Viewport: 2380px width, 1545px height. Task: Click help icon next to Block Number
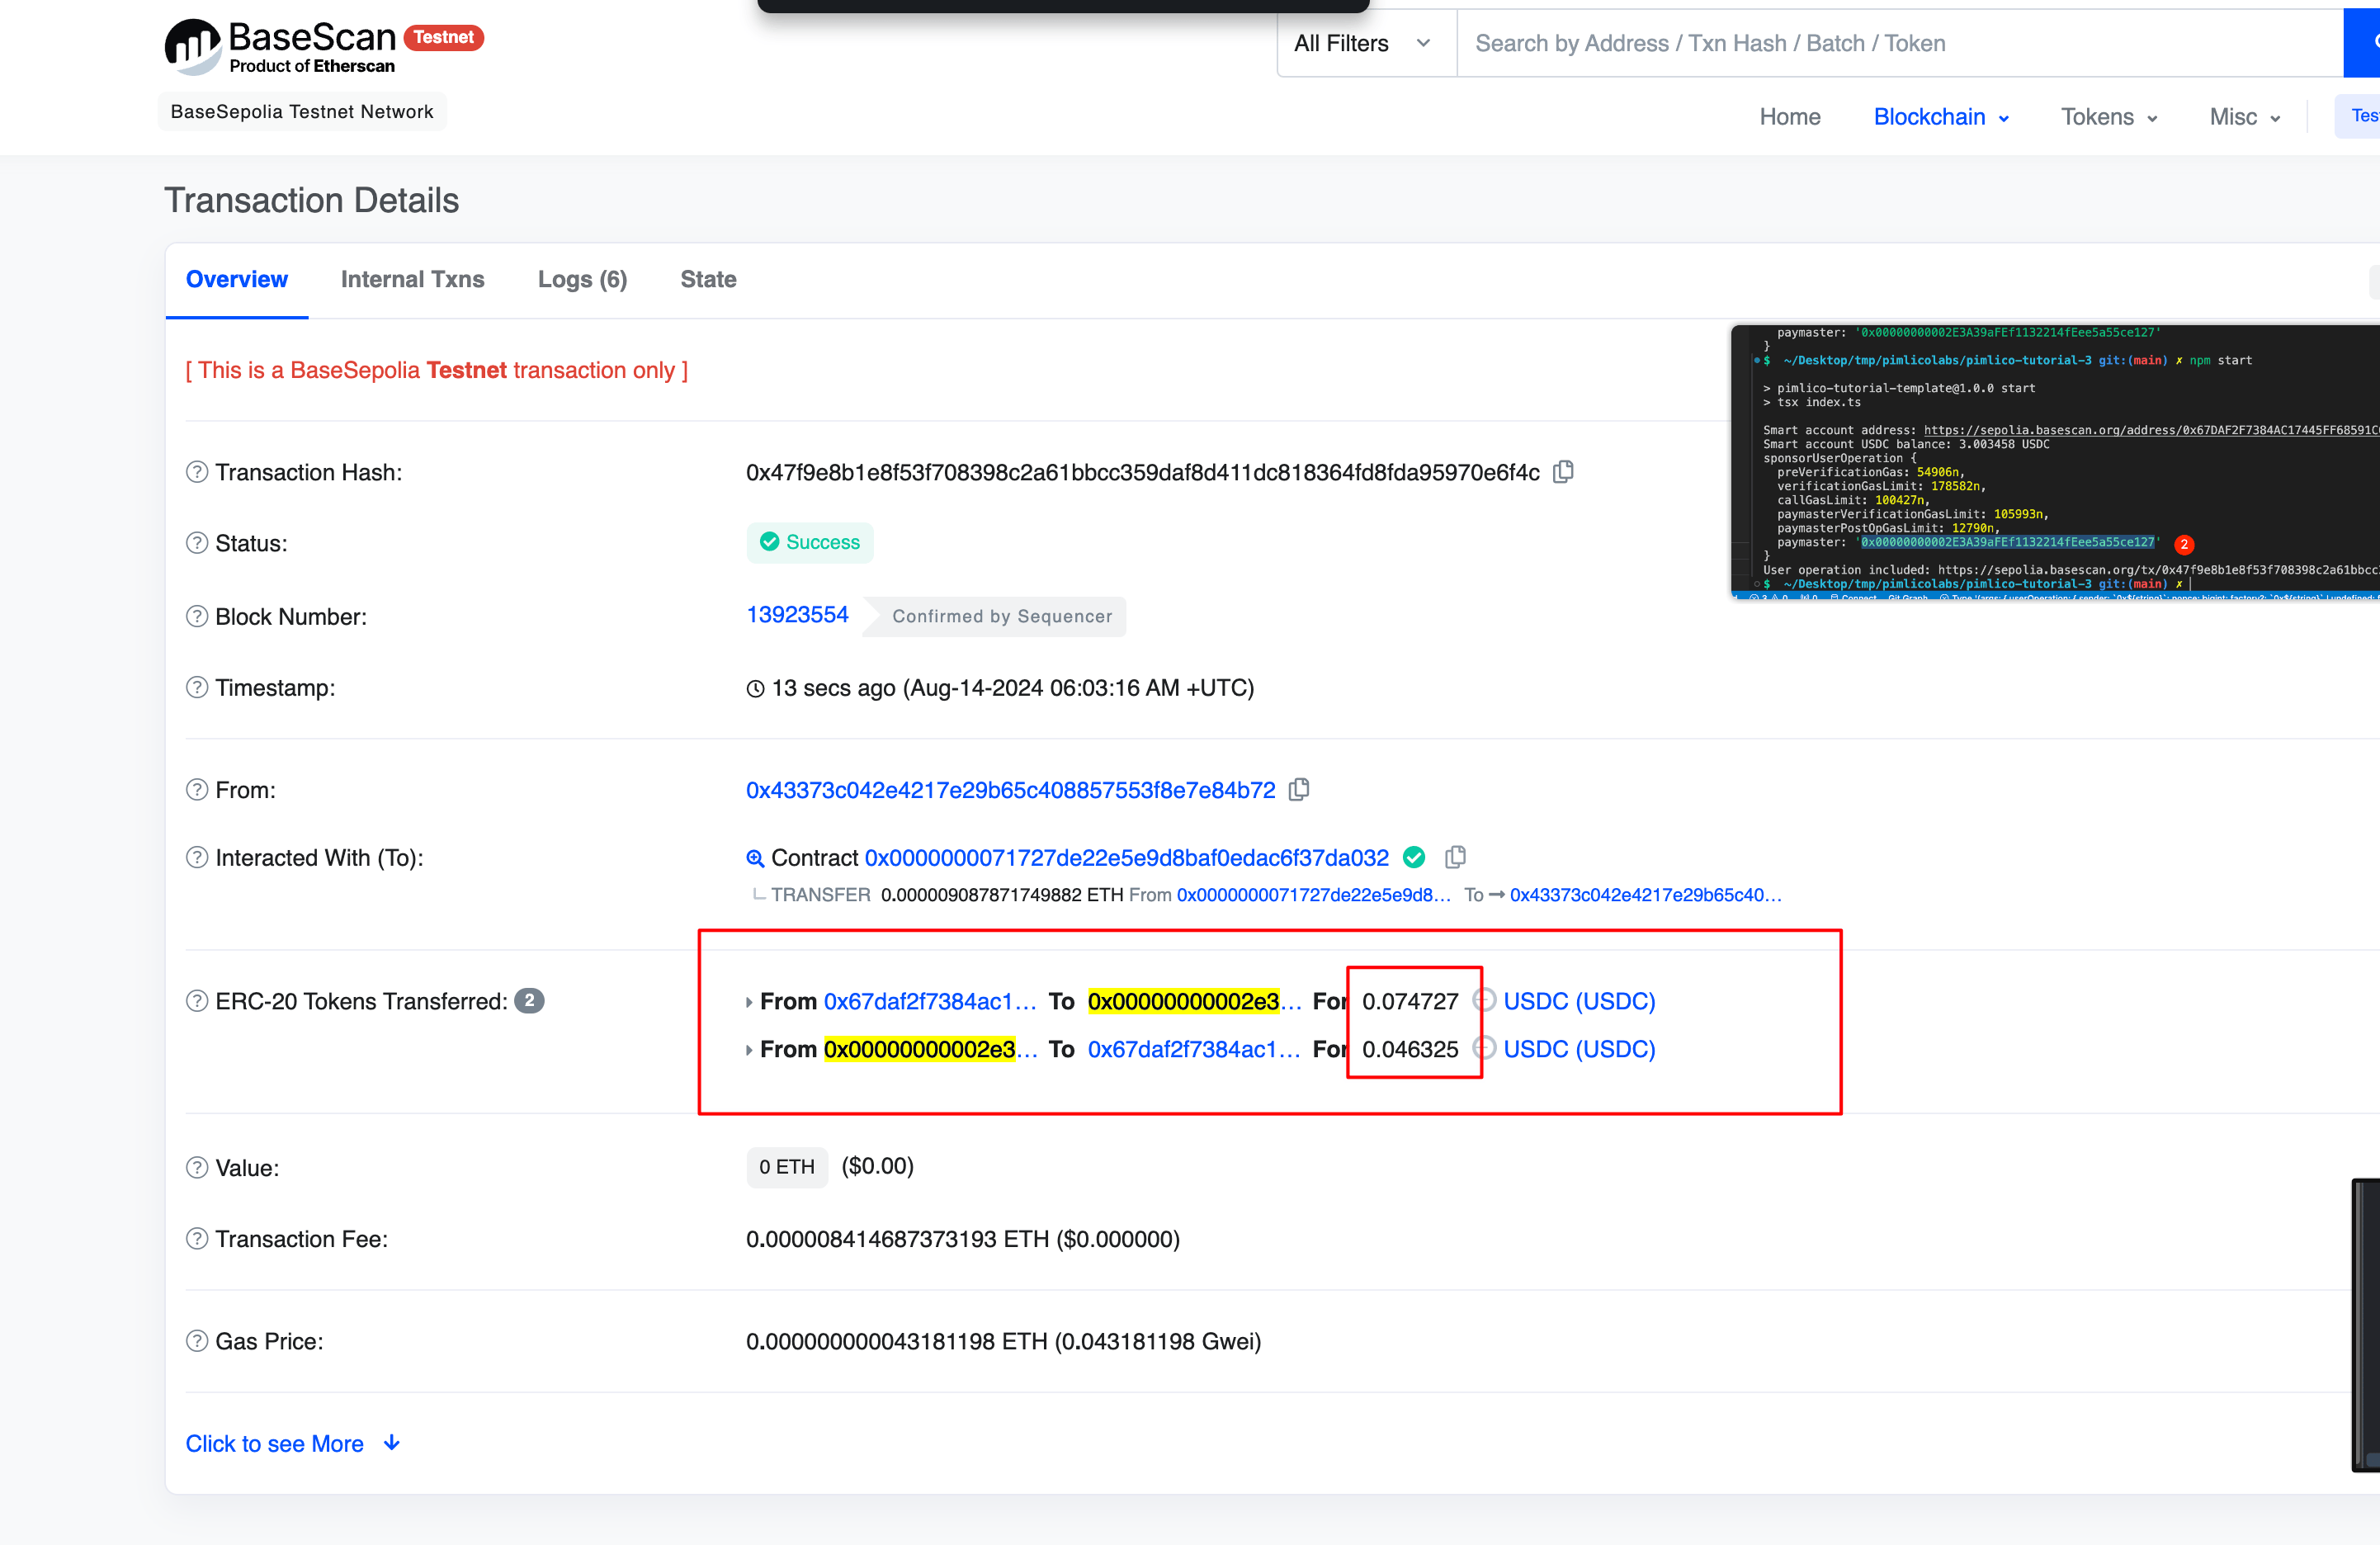(197, 616)
